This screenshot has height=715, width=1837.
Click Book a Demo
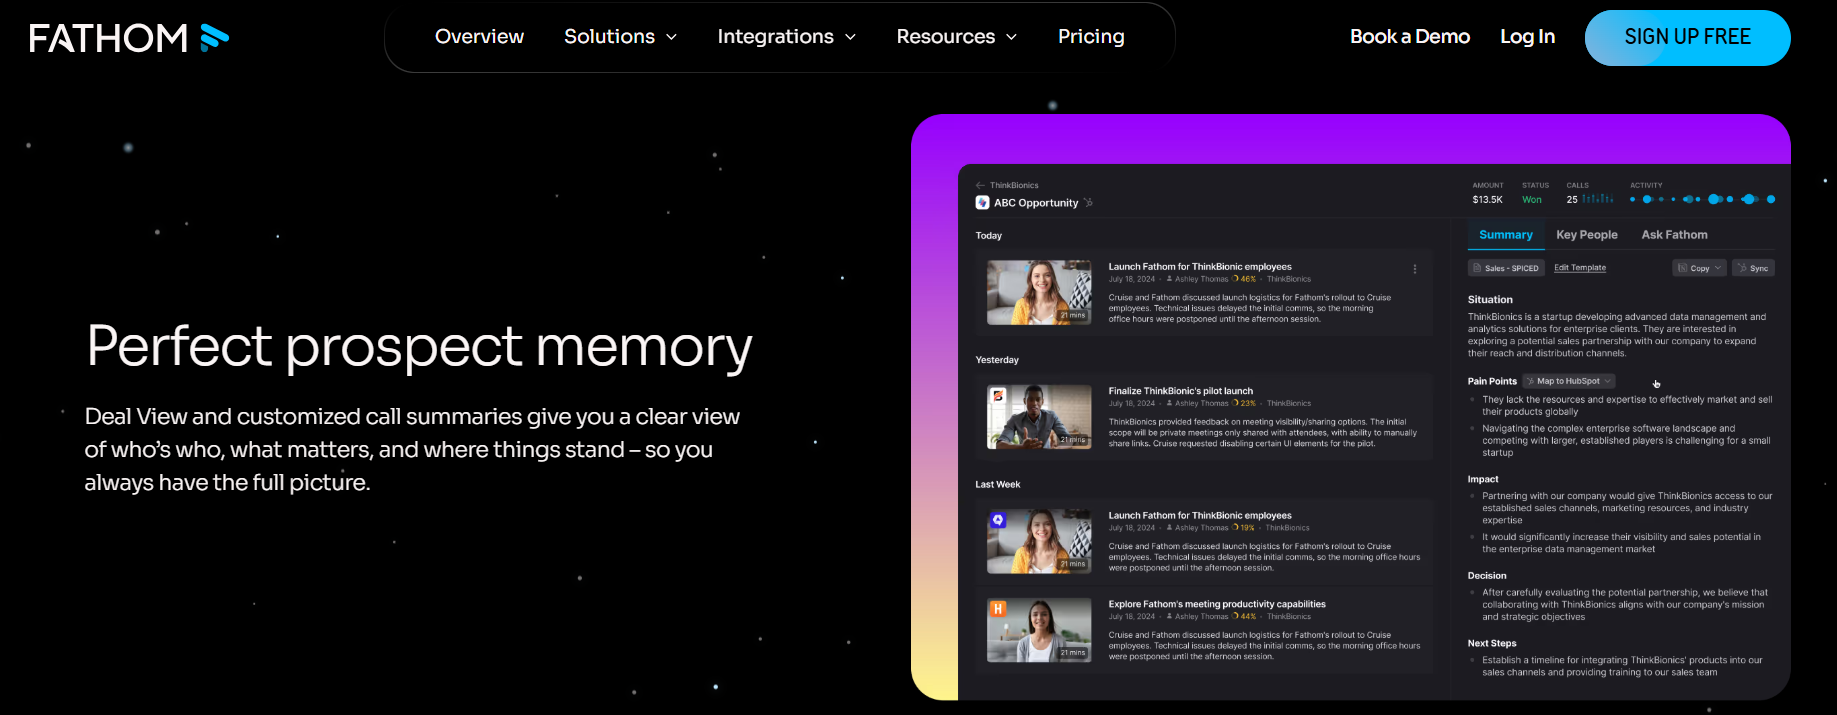[1410, 37]
